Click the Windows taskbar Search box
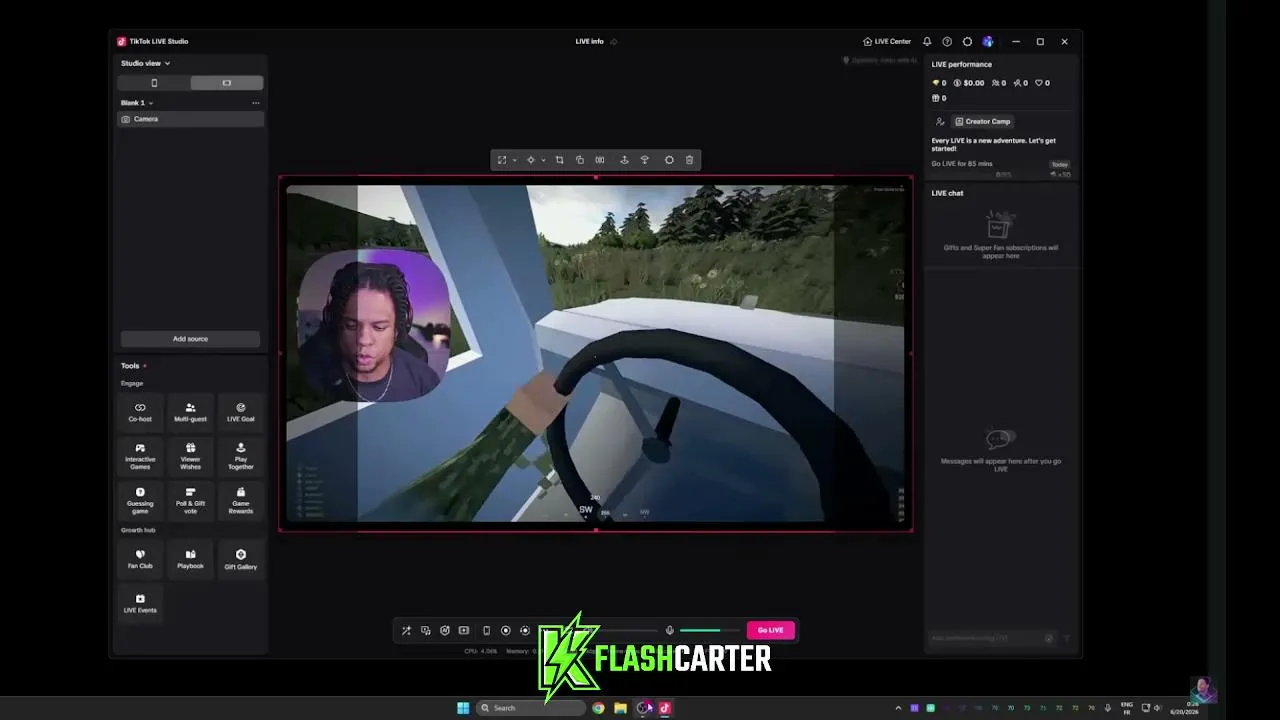The width and height of the screenshot is (1280, 720). pyautogui.click(x=531, y=708)
